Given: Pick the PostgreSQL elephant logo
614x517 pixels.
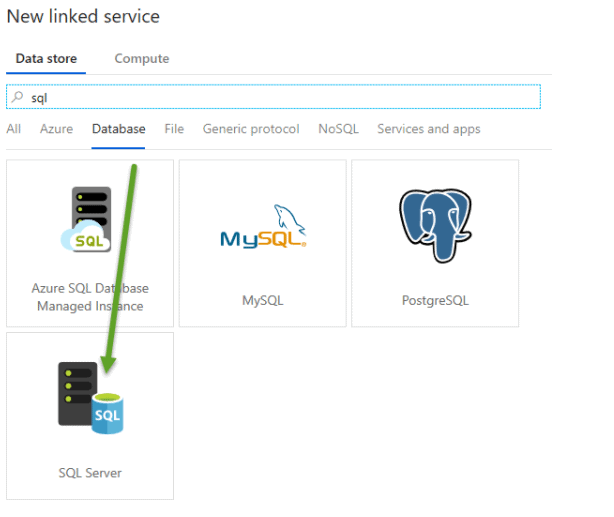Looking at the screenshot, I should point(435,226).
